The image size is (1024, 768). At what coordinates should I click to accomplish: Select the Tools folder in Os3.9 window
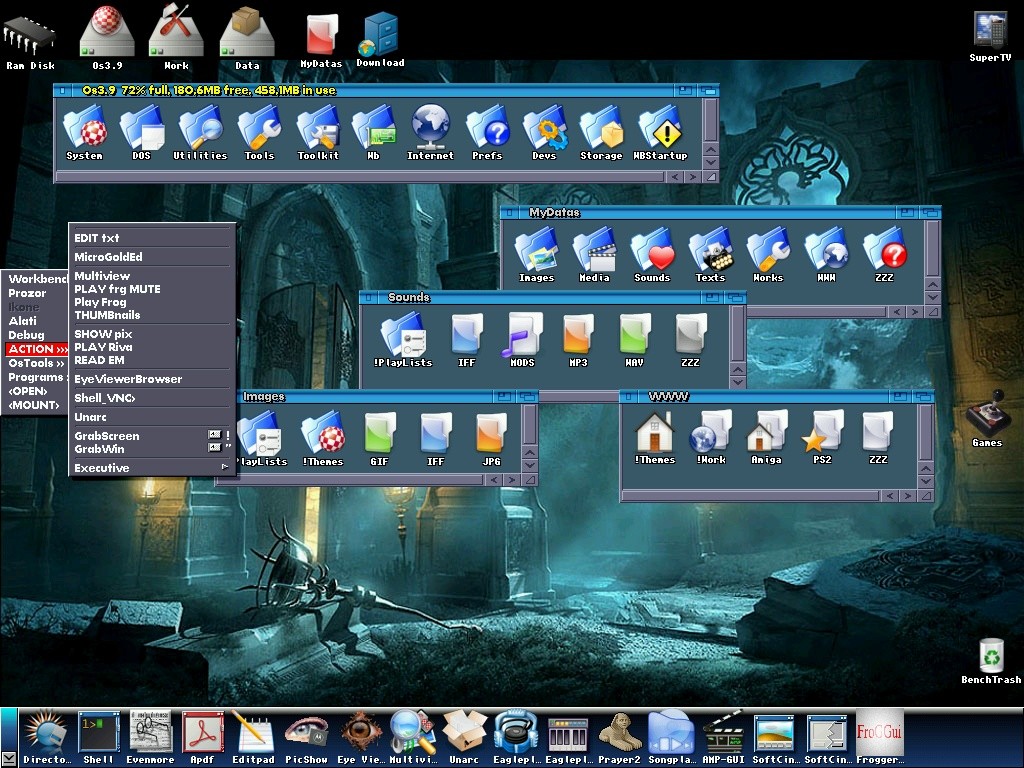click(259, 133)
